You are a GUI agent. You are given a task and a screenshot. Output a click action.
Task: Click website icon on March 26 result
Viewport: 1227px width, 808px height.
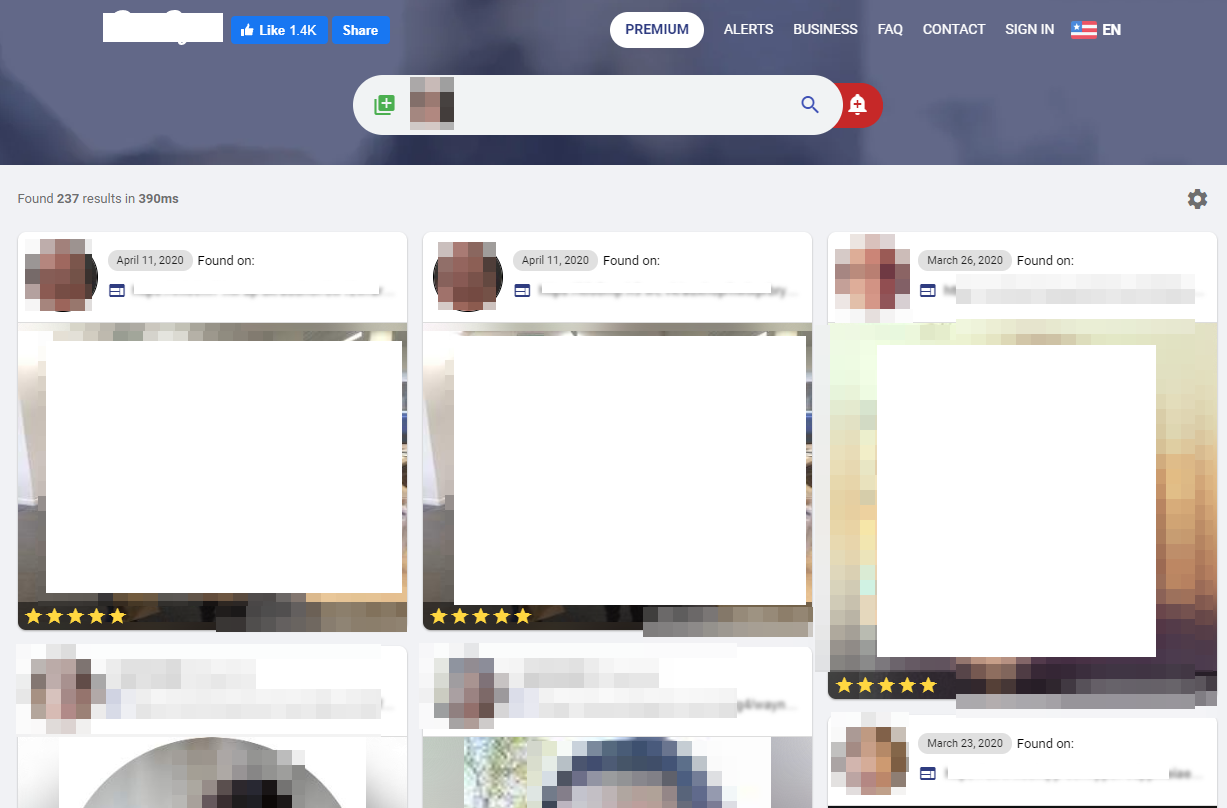928,291
